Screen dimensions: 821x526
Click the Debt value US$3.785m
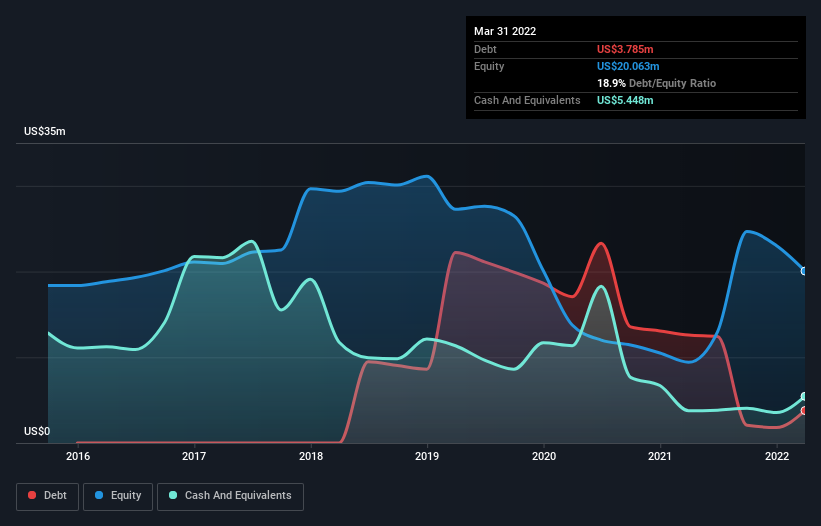pyautogui.click(x=625, y=49)
